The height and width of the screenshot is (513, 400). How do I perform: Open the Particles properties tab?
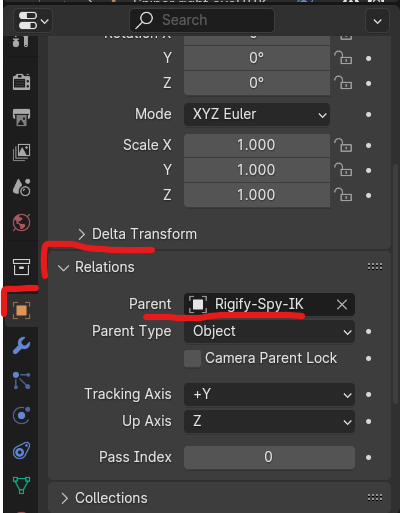(x=22, y=381)
